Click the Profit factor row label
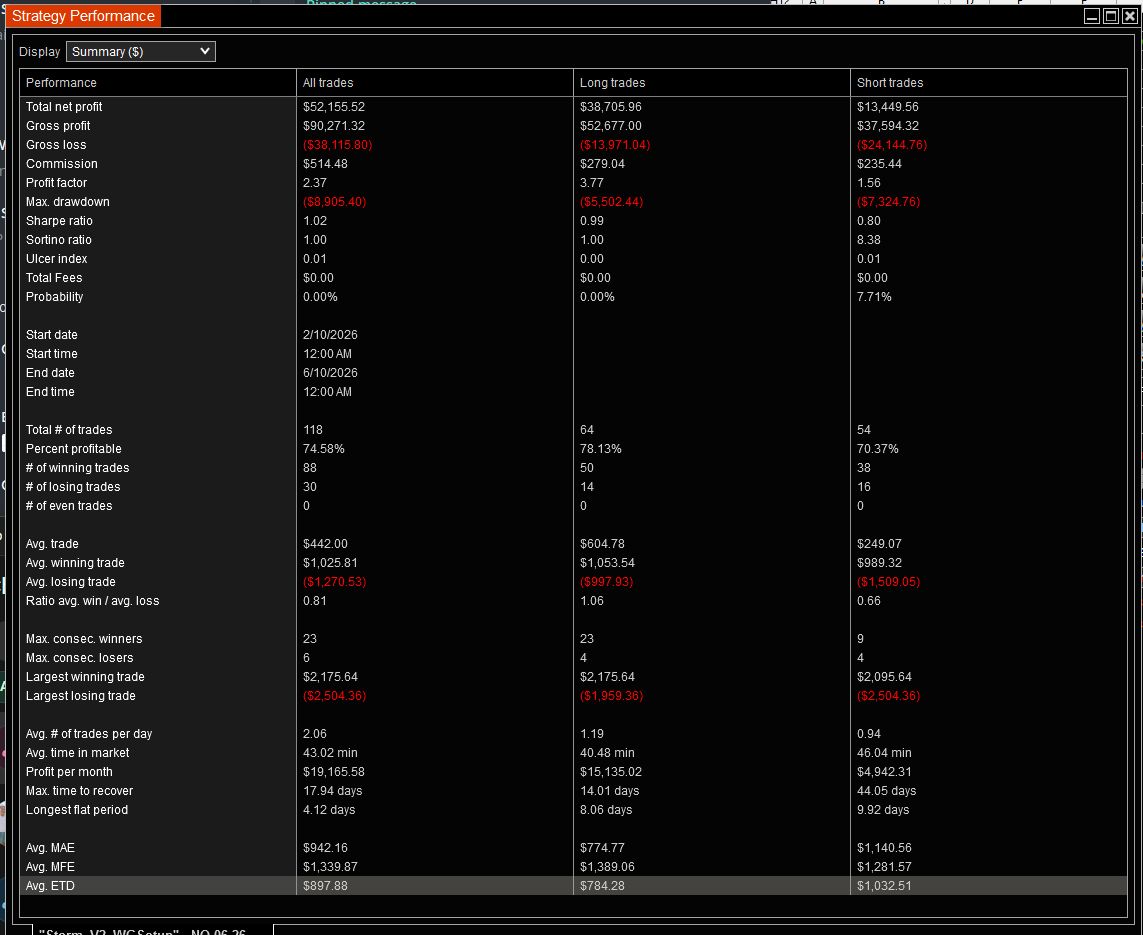The height and width of the screenshot is (935, 1143). coord(56,183)
